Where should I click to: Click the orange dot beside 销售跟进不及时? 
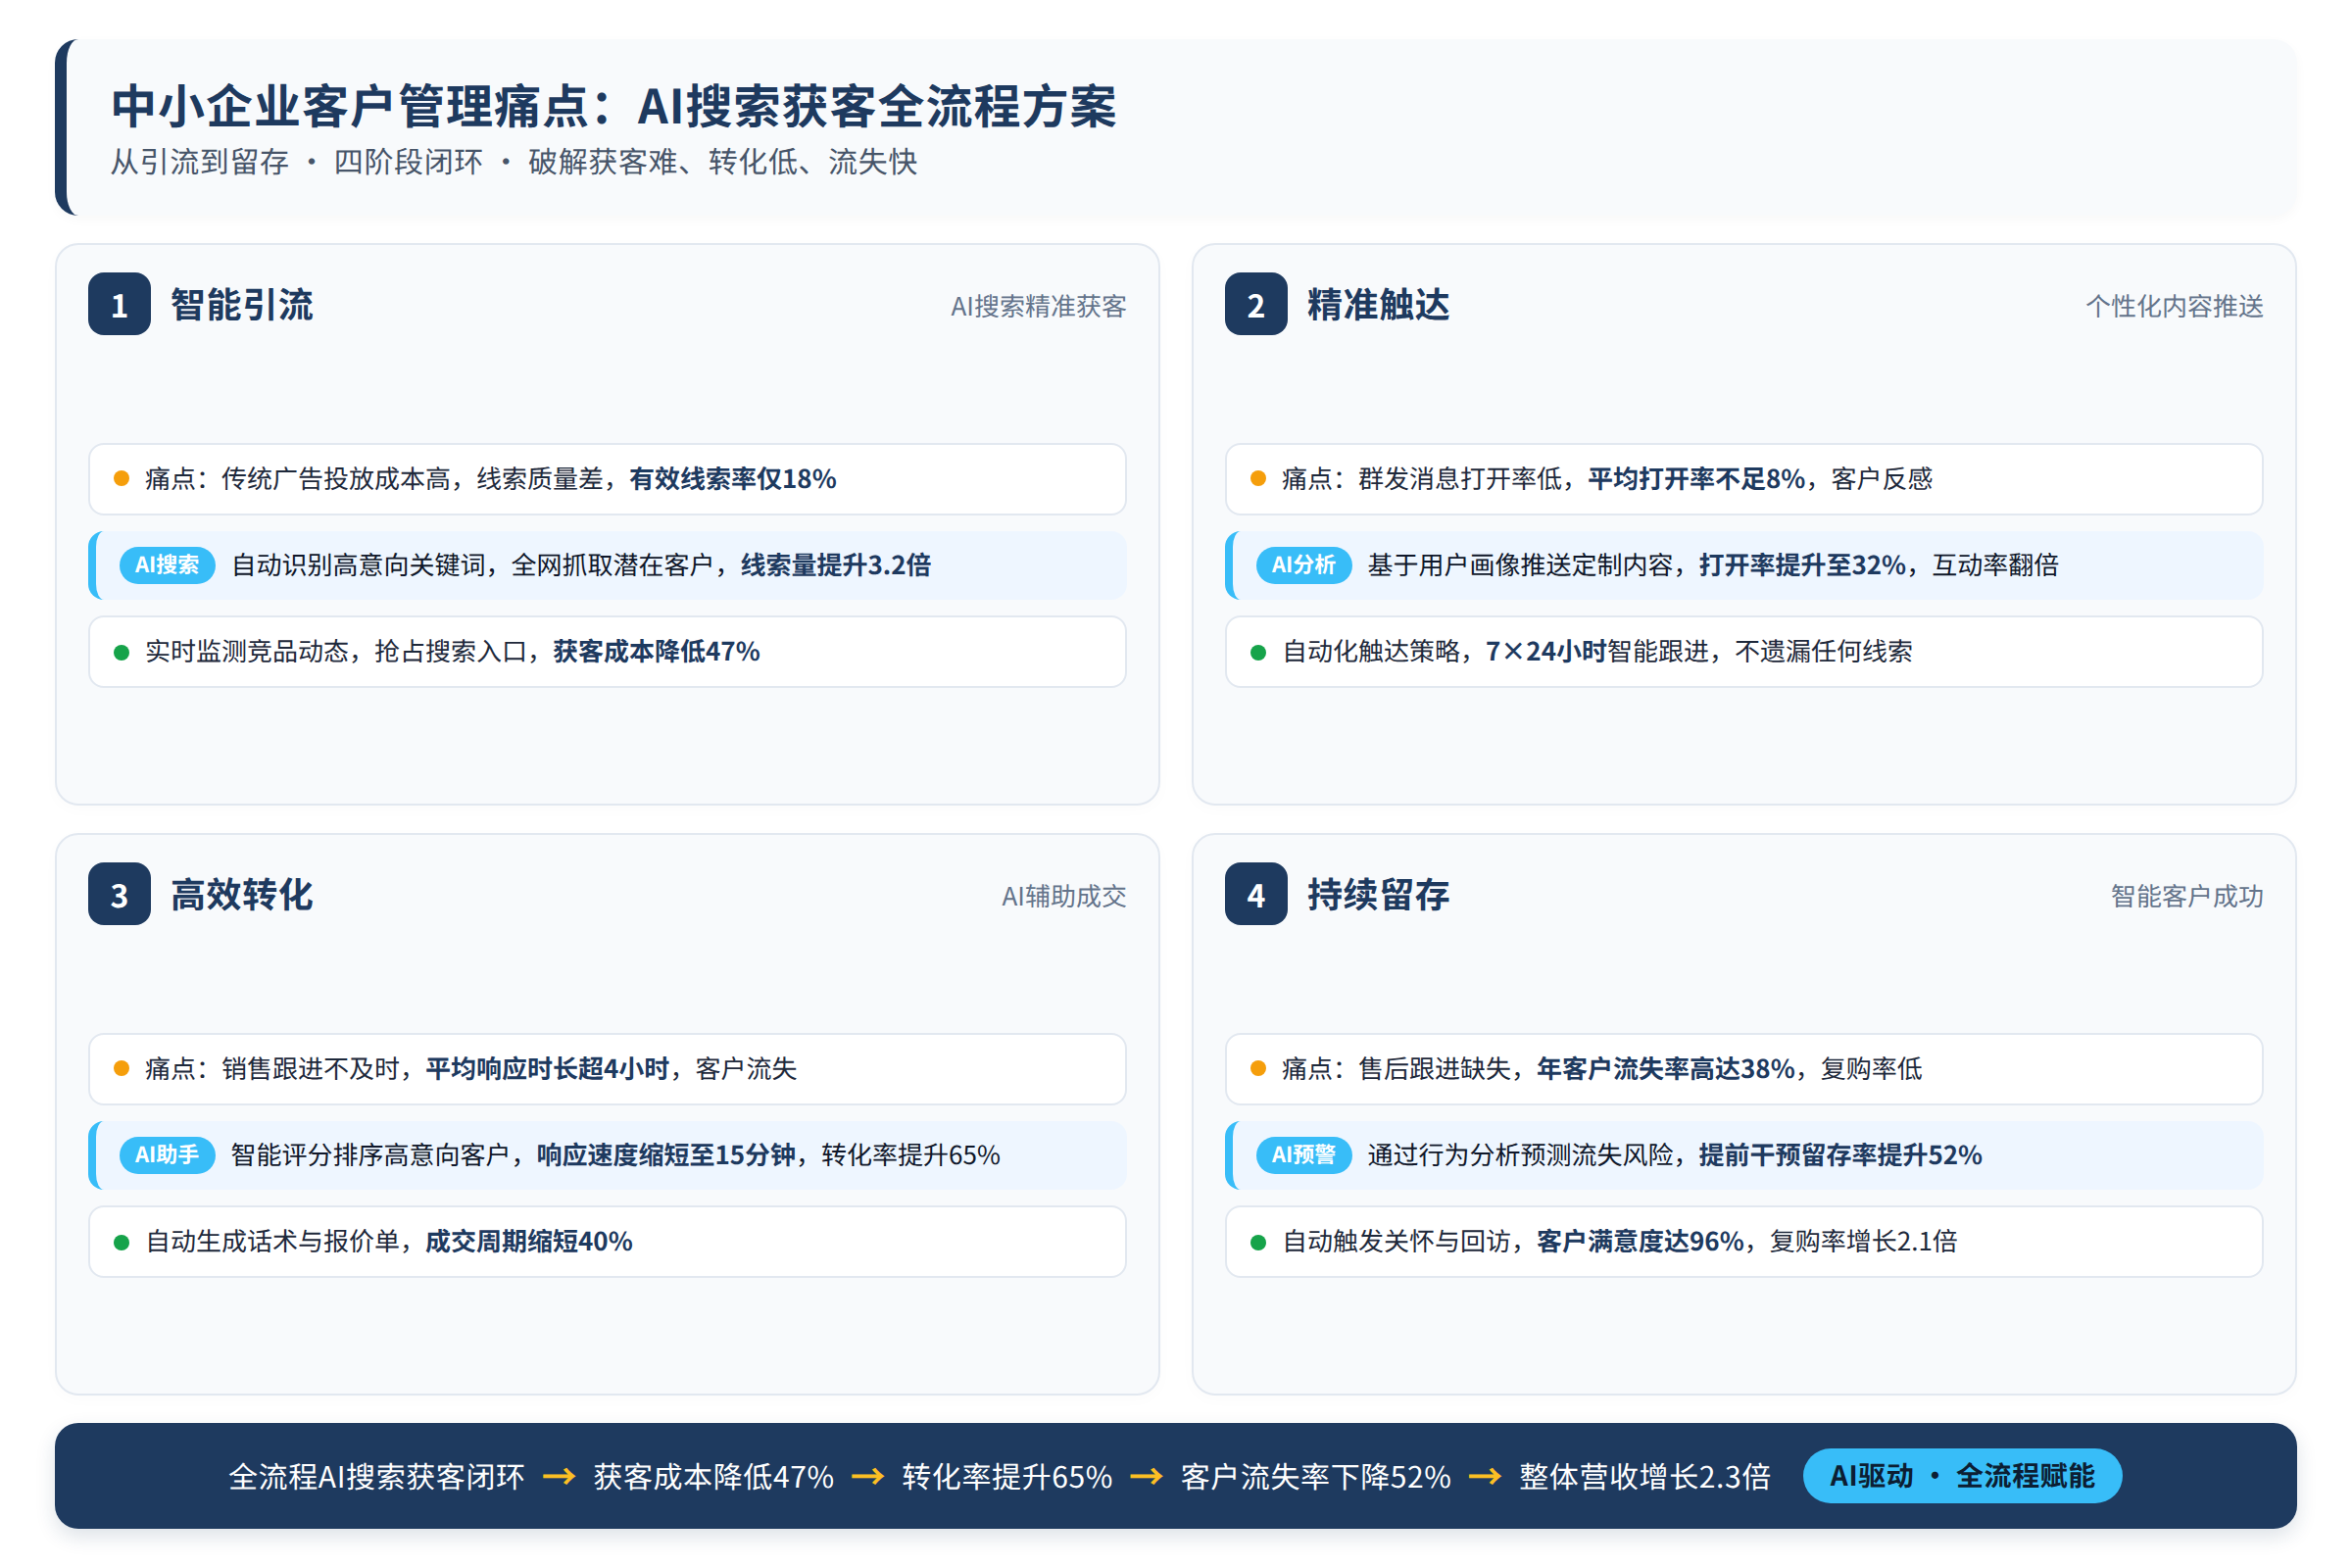(122, 1069)
